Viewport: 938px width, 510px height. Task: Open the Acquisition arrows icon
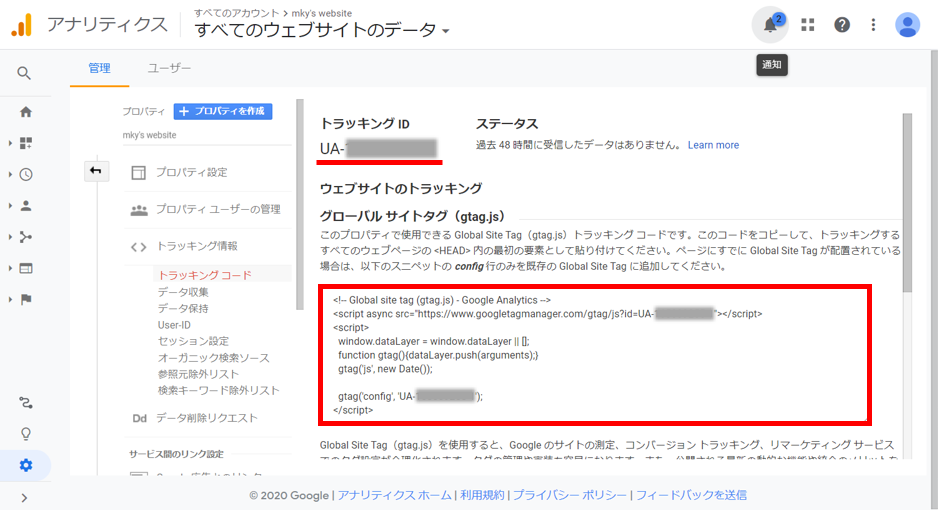tap(26, 237)
